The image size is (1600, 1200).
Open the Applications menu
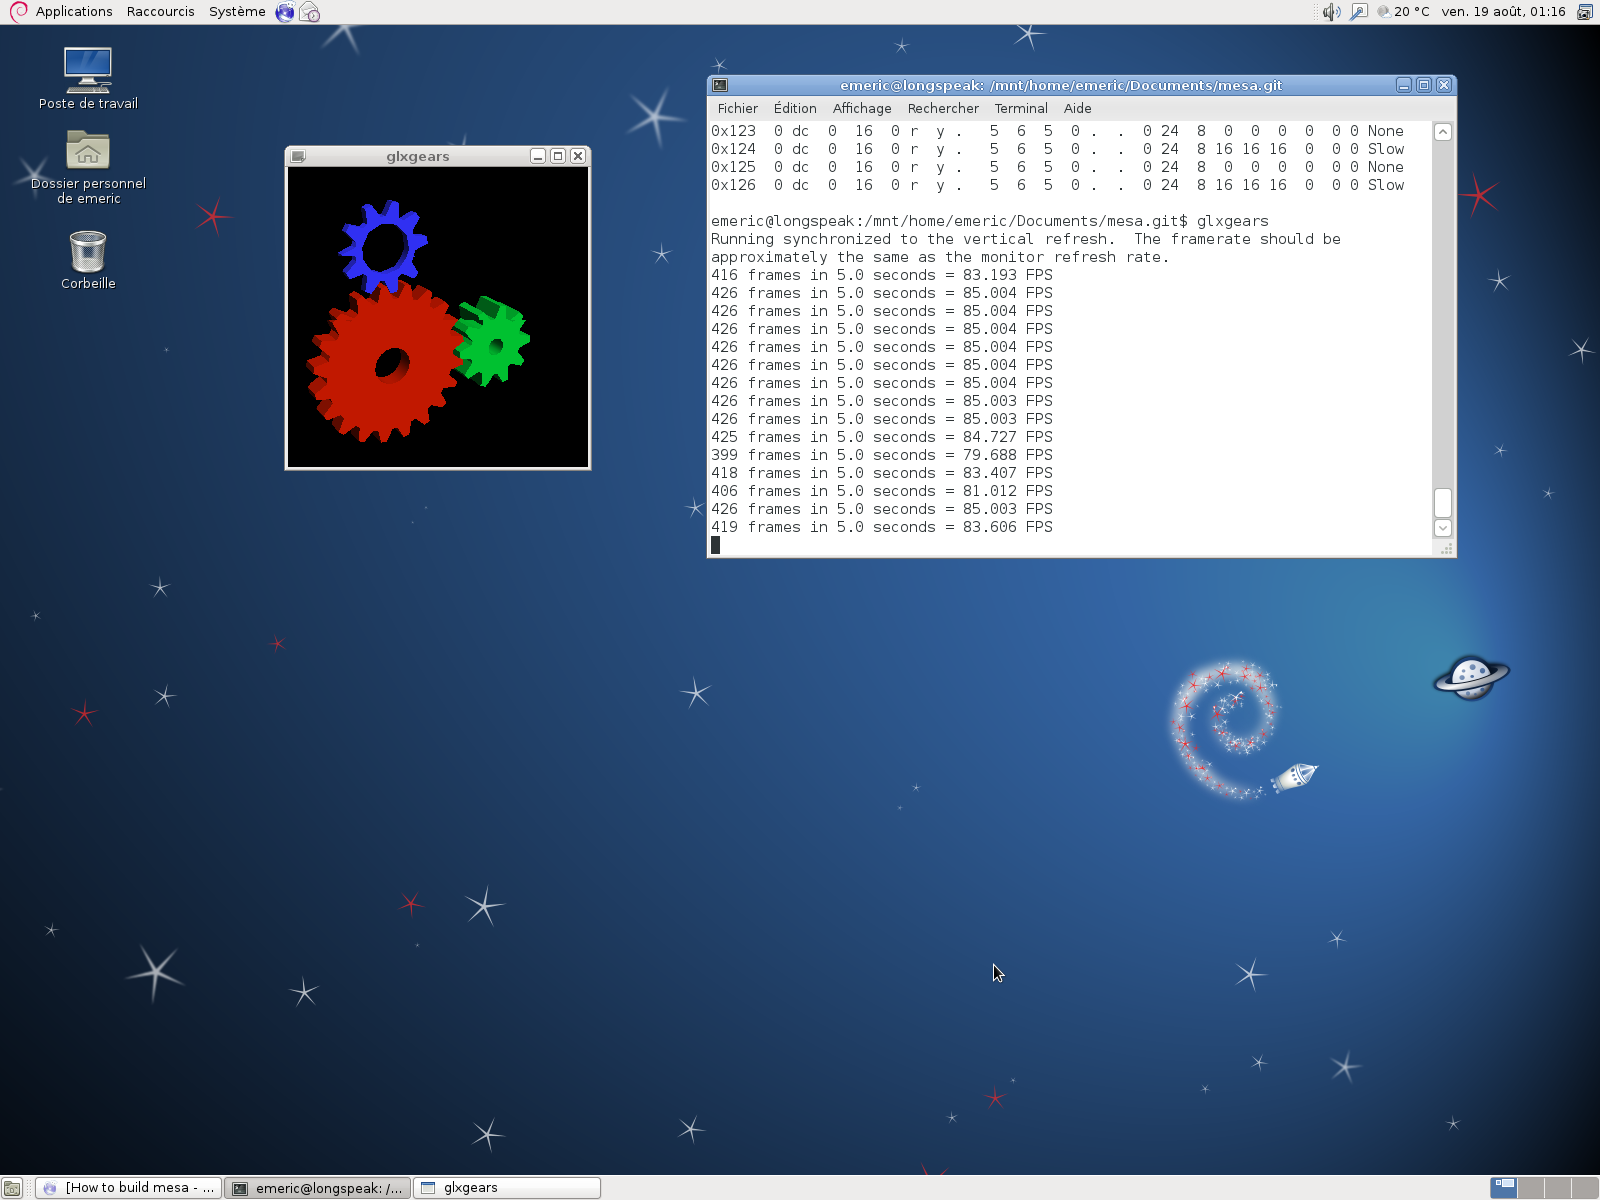73,12
